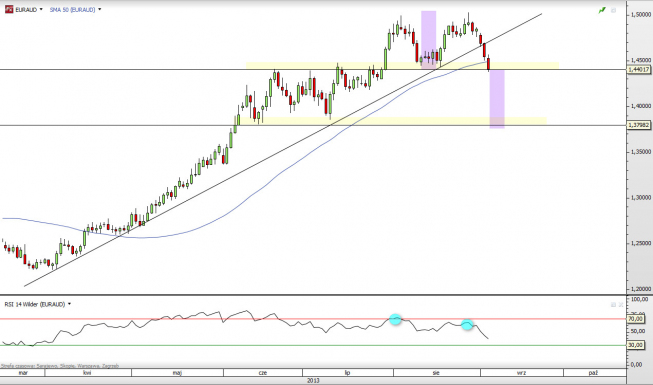Click the 'wrz' month on time axis

click(521, 372)
